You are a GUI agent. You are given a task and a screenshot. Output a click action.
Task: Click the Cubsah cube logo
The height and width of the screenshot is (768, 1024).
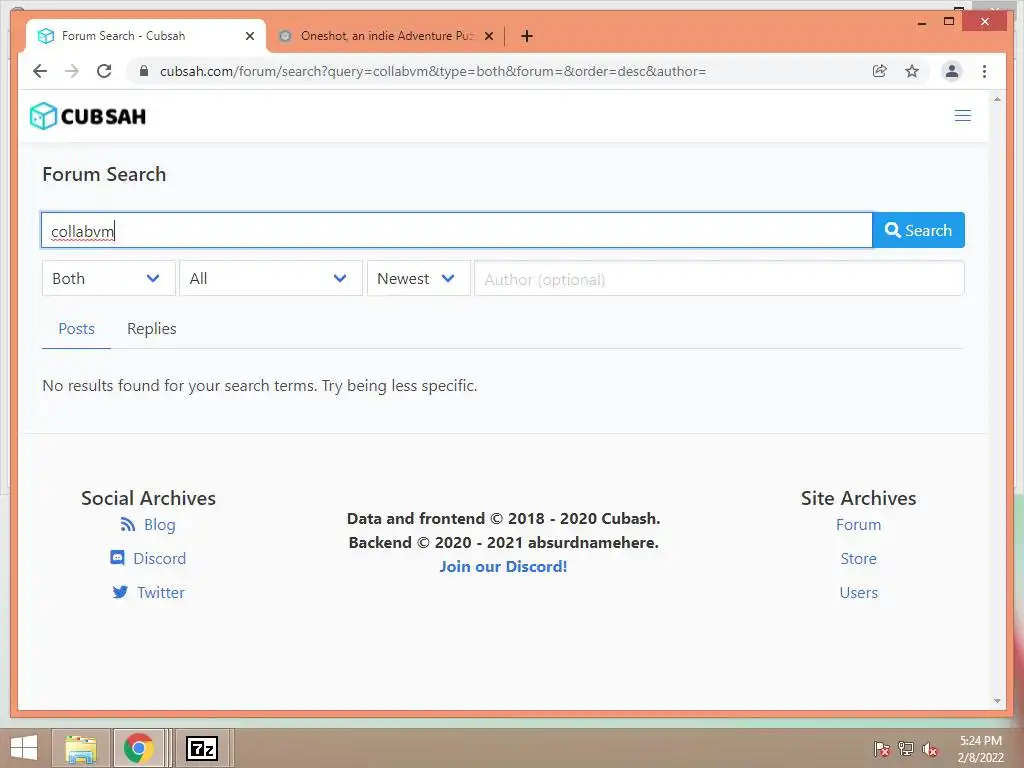44,116
